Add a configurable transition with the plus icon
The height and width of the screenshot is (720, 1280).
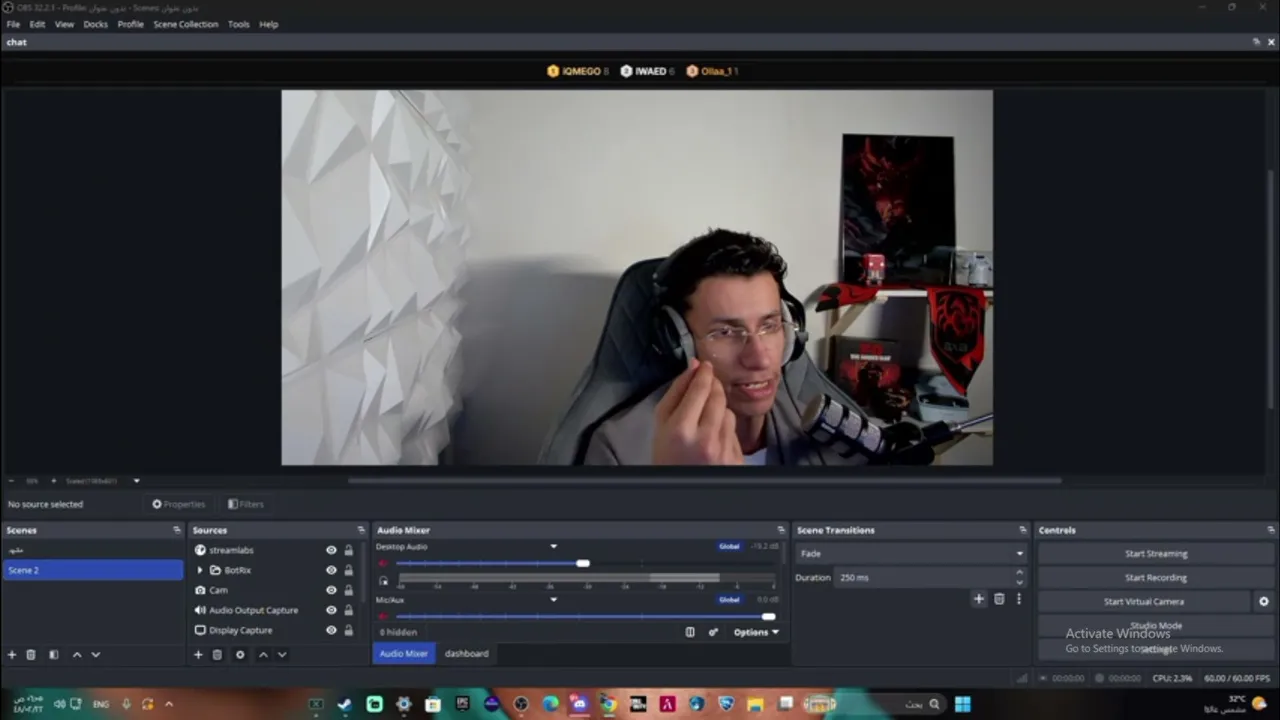979,599
